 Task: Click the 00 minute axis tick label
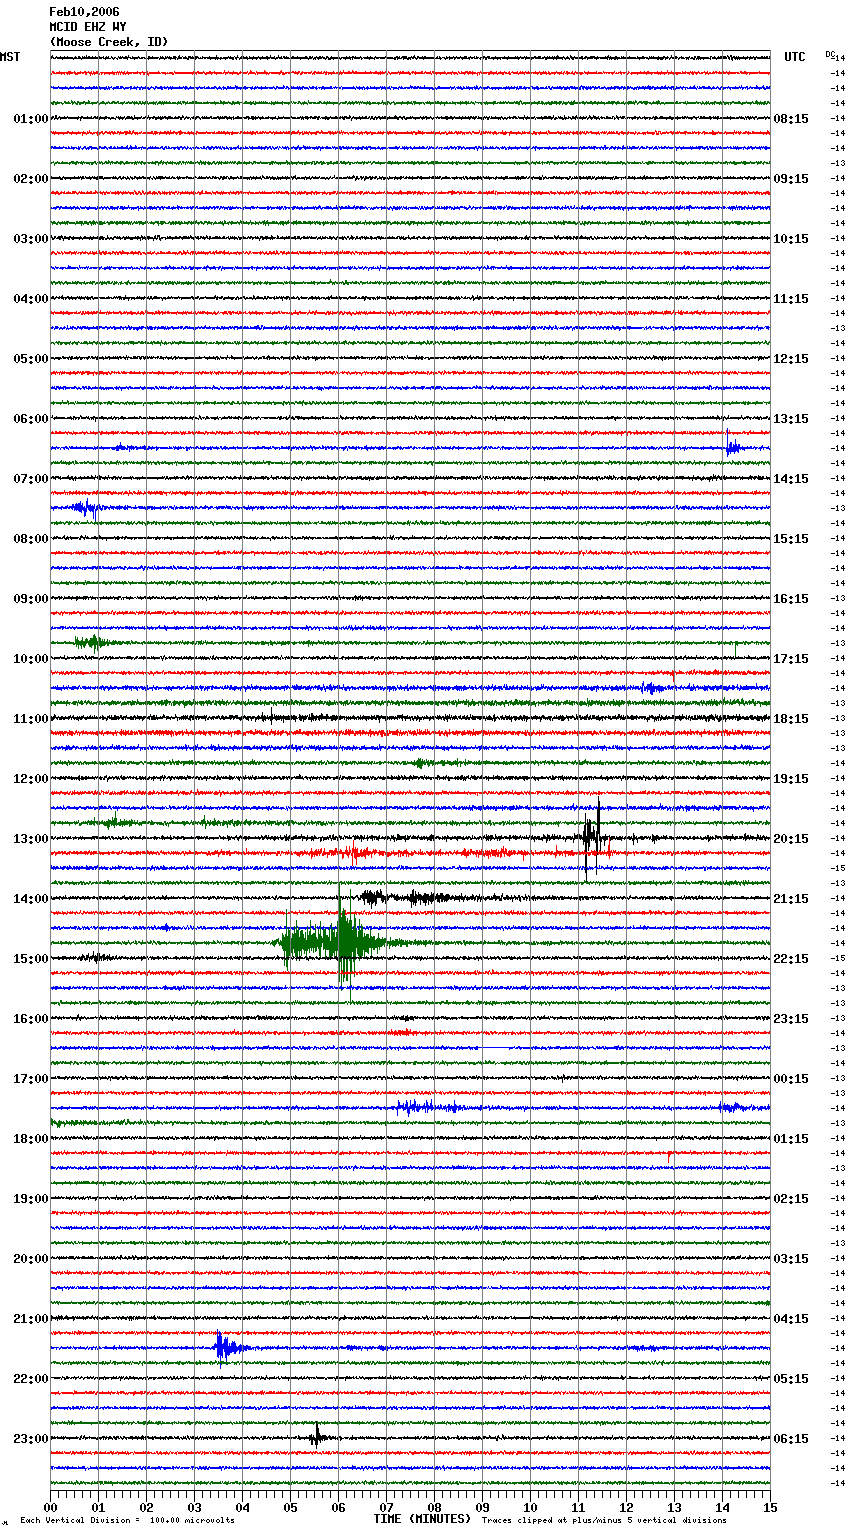tap(50, 1507)
